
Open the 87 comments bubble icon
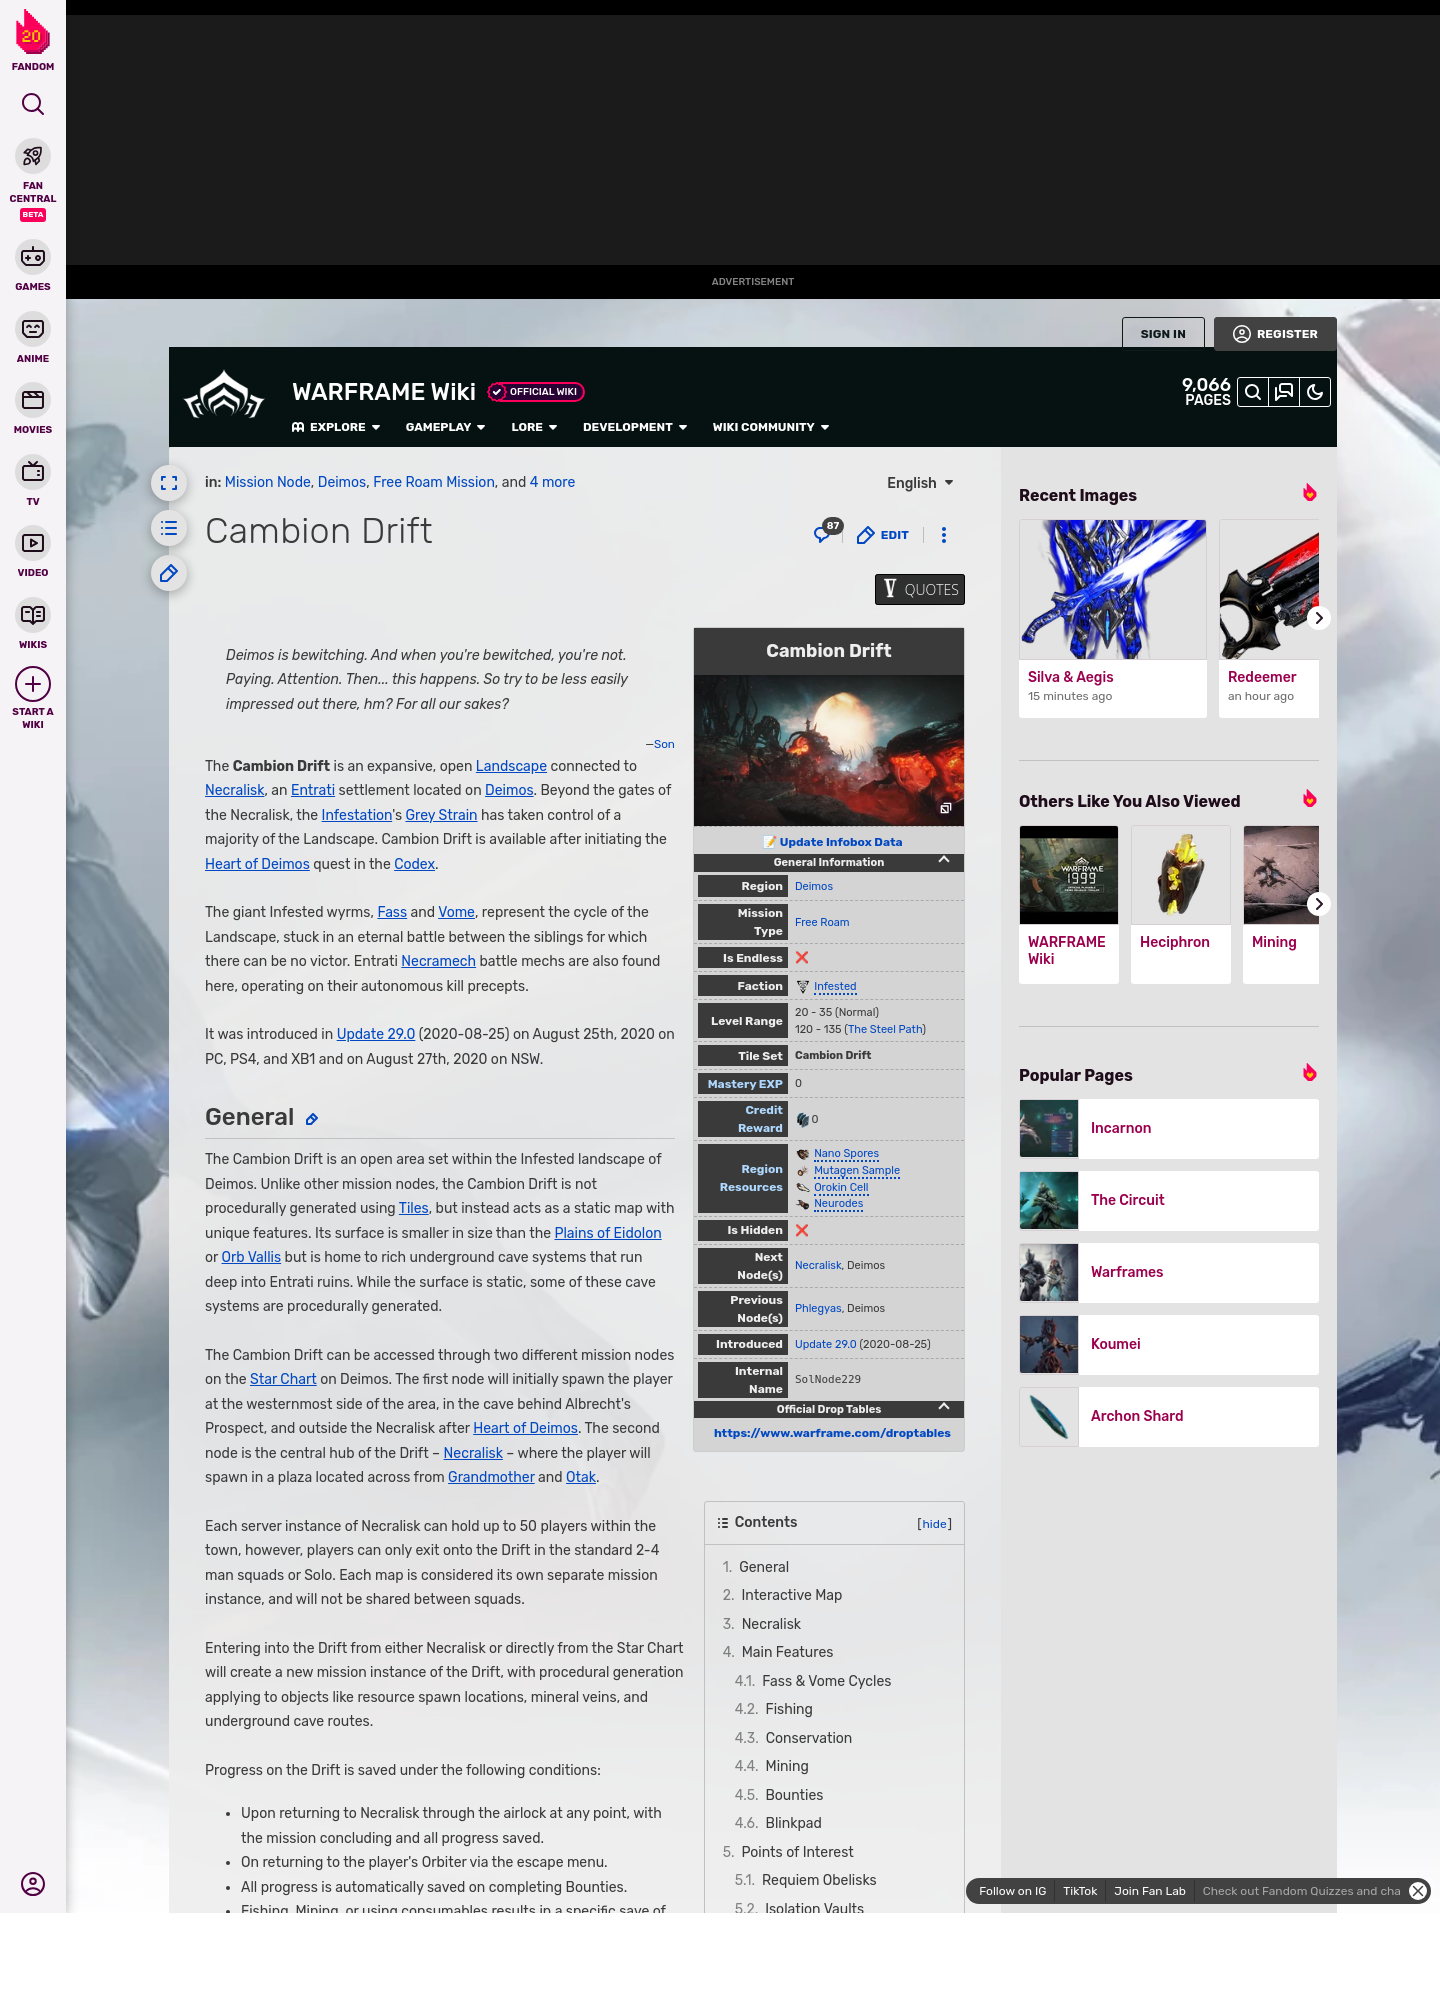pyautogui.click(x=826, y=532)
